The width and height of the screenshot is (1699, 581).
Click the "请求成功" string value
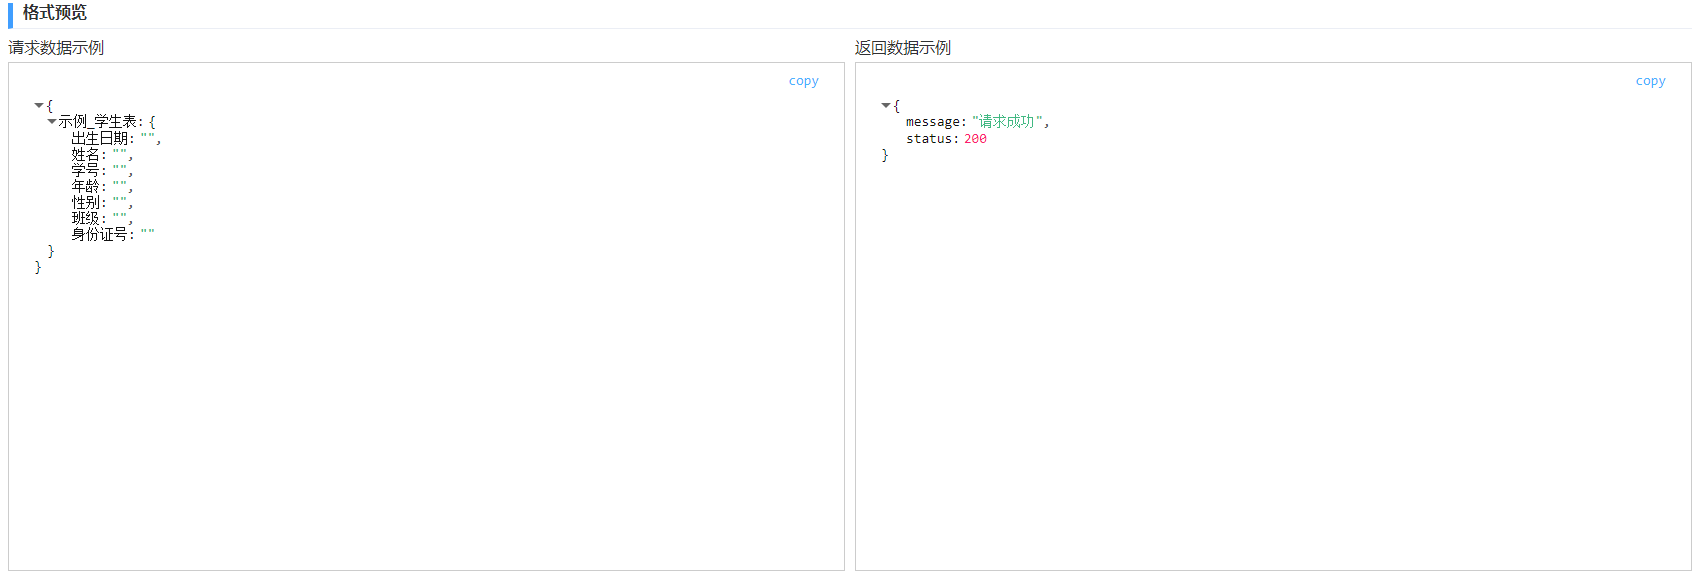tap(1007, 122)
